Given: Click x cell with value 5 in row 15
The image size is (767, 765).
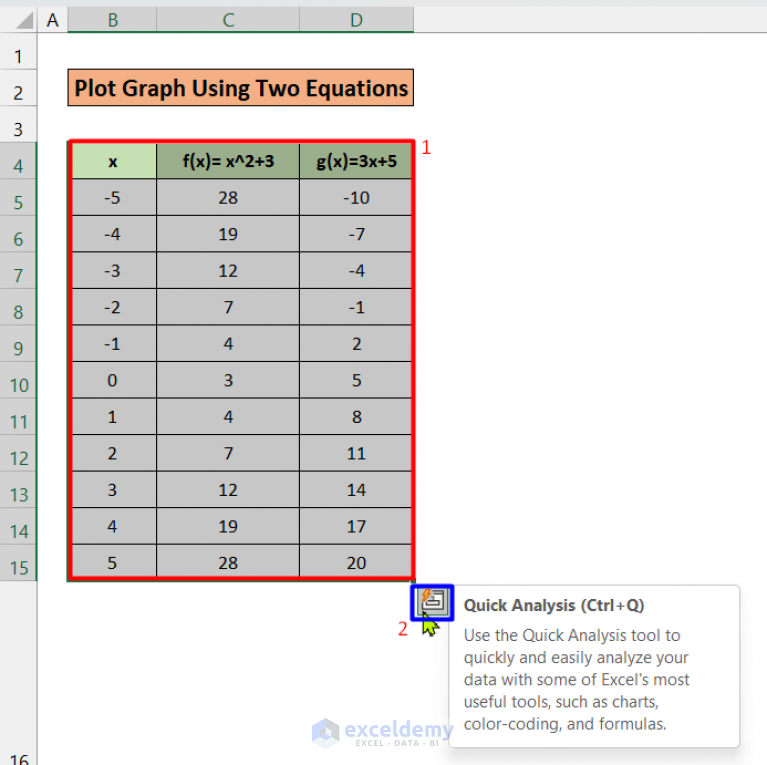Looking at the screenshot, I should click(113, 562).
